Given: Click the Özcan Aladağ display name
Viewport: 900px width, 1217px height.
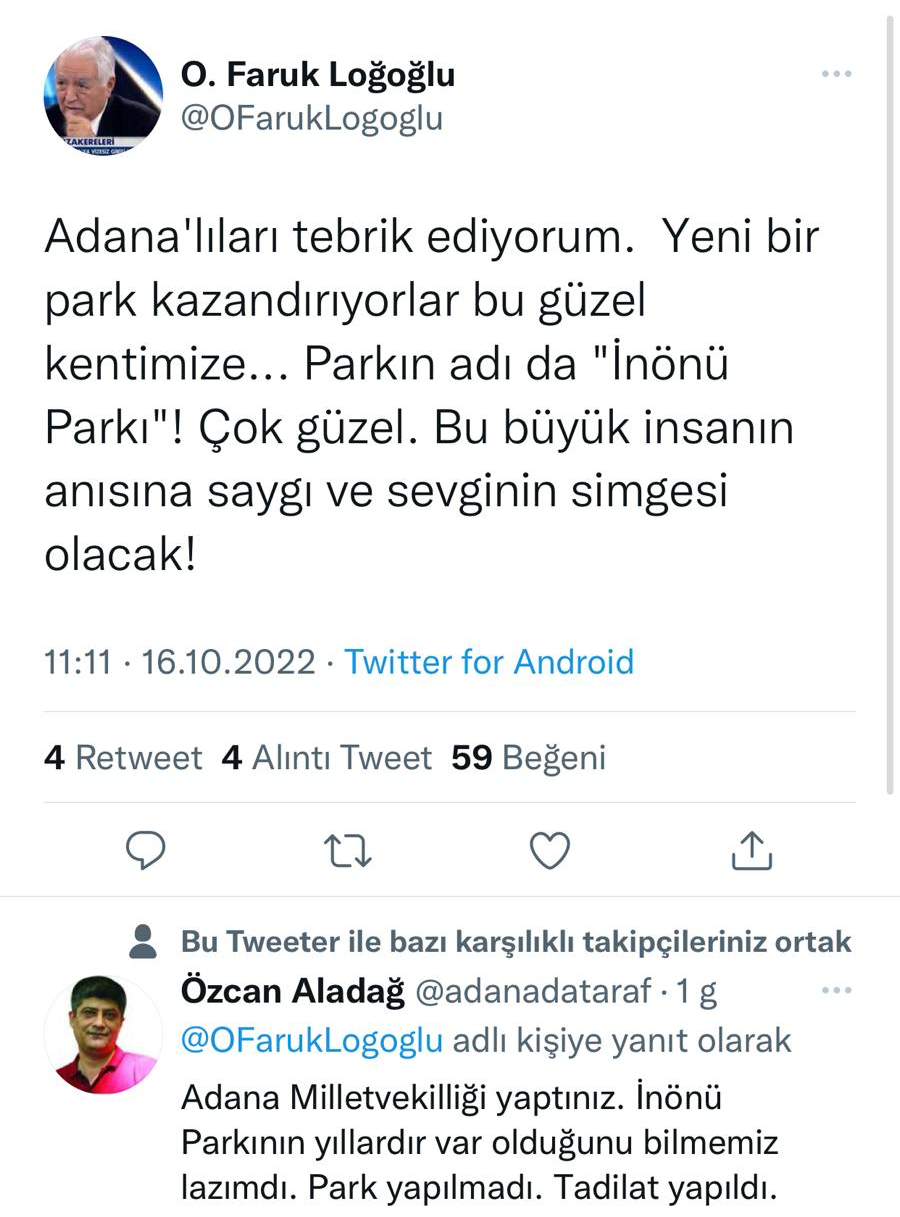Looking at the screenshot, I should 292,992.
